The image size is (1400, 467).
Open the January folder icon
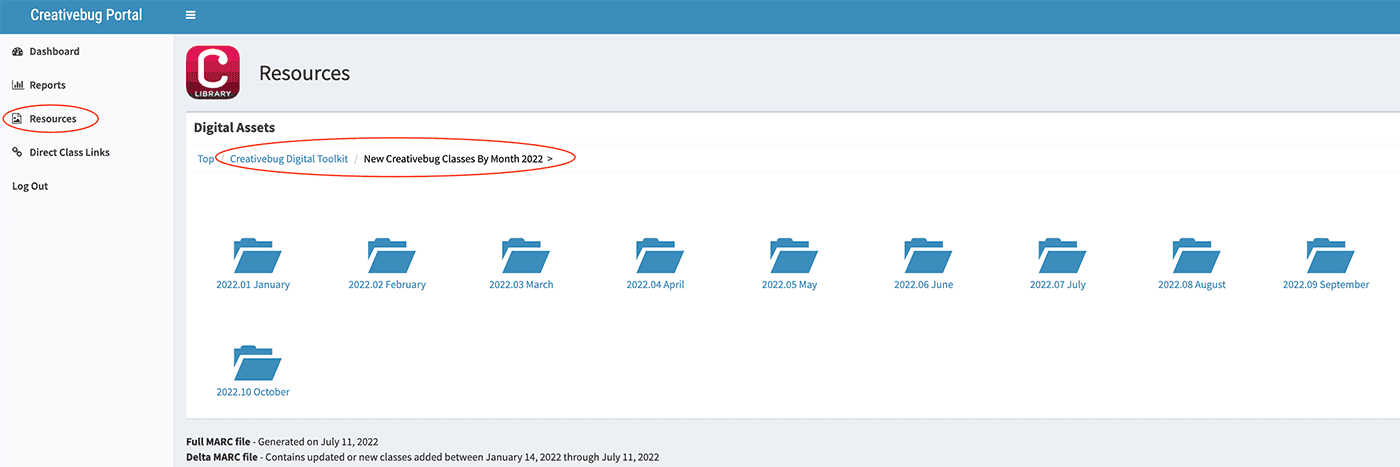258,256
